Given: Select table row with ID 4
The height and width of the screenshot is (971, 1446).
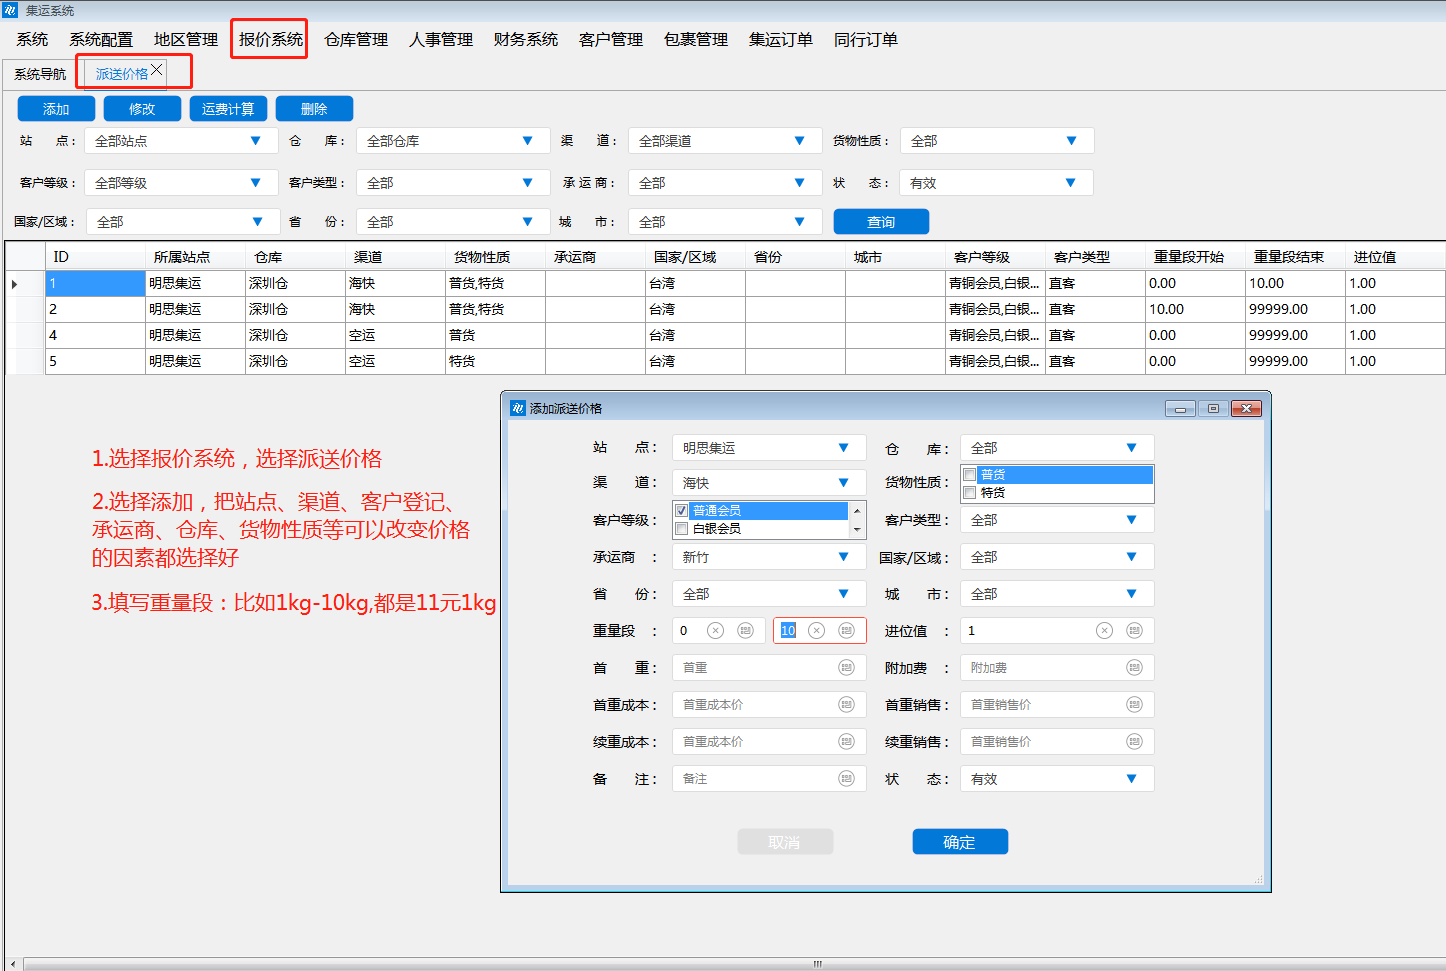Looking at the screenshot, I should pos(95,335).
